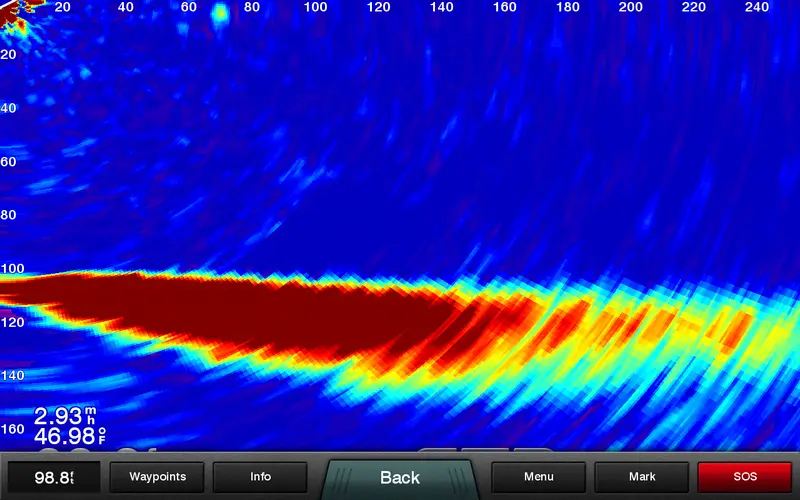Click the 100 mark on the top range scale

[x=315, y=7]
